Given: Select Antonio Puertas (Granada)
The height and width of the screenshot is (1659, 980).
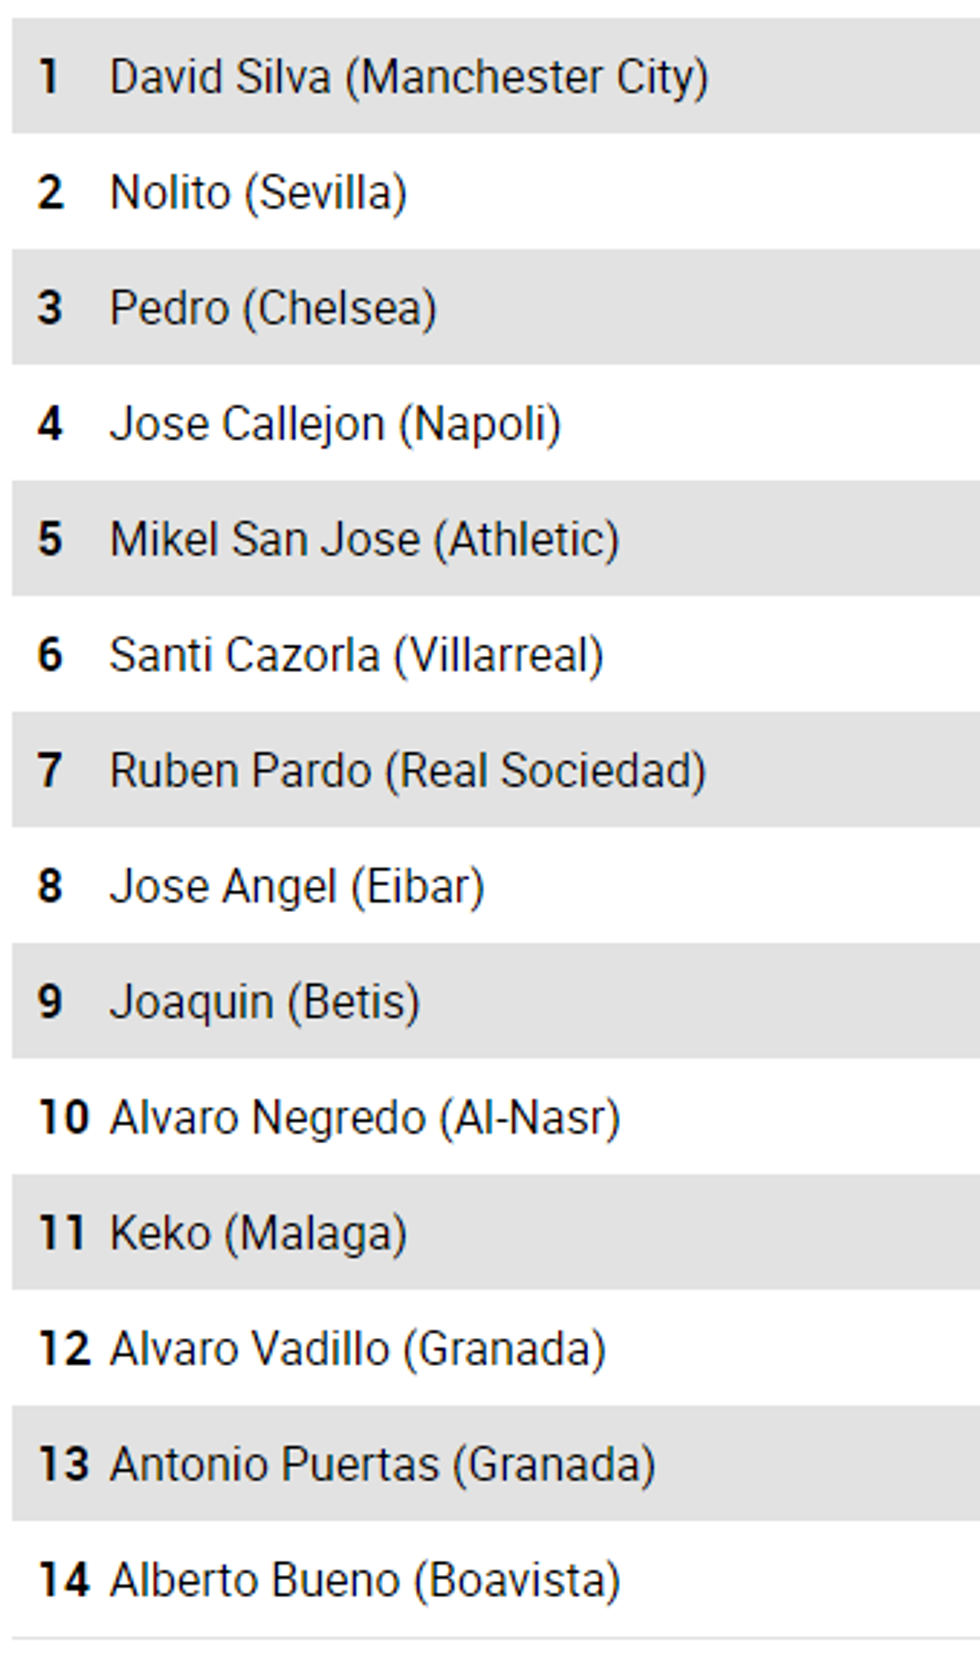Looking at the screenshot, I should click(382, 1464).
